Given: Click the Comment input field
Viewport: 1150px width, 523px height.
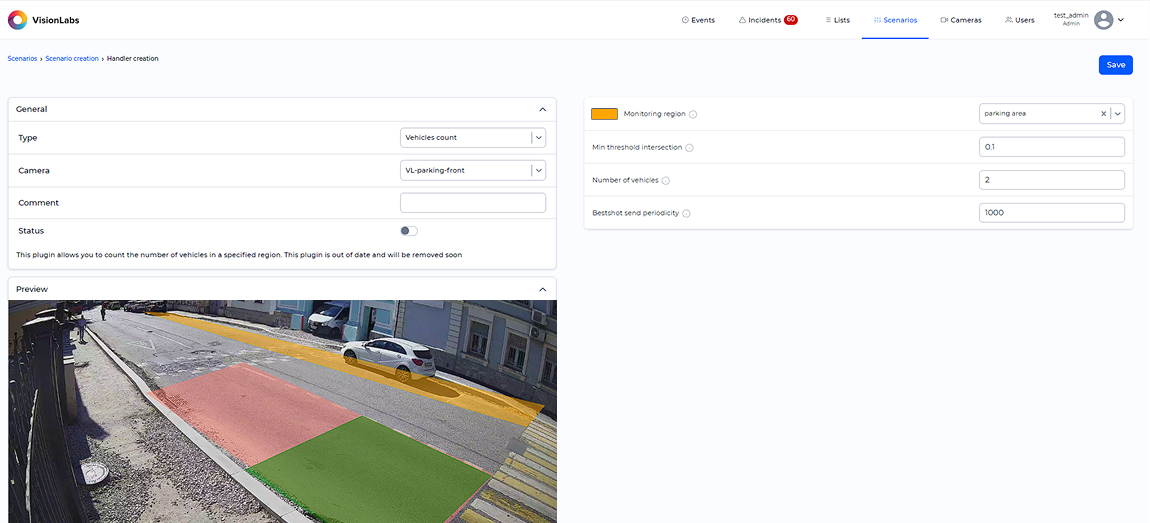Looking at the screenshot, I should point(472,203).
